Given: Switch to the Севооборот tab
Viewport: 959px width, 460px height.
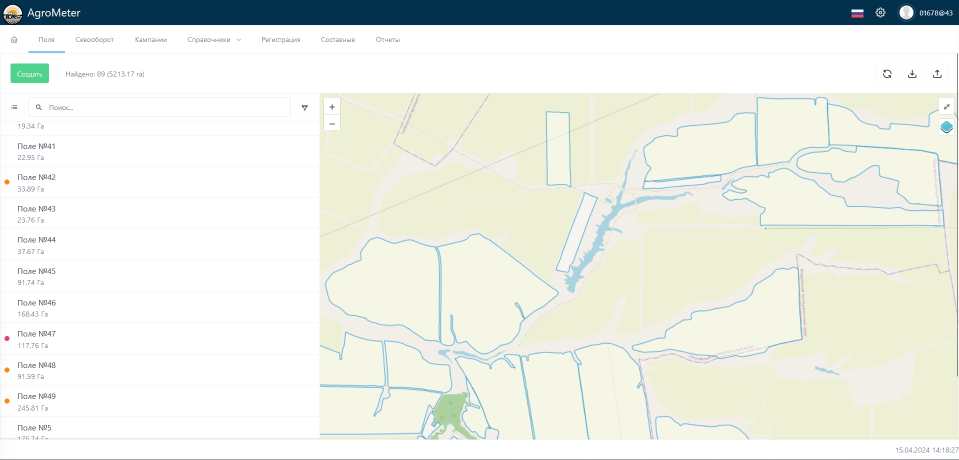Looking at the screenshot, I should pos(93,39).
